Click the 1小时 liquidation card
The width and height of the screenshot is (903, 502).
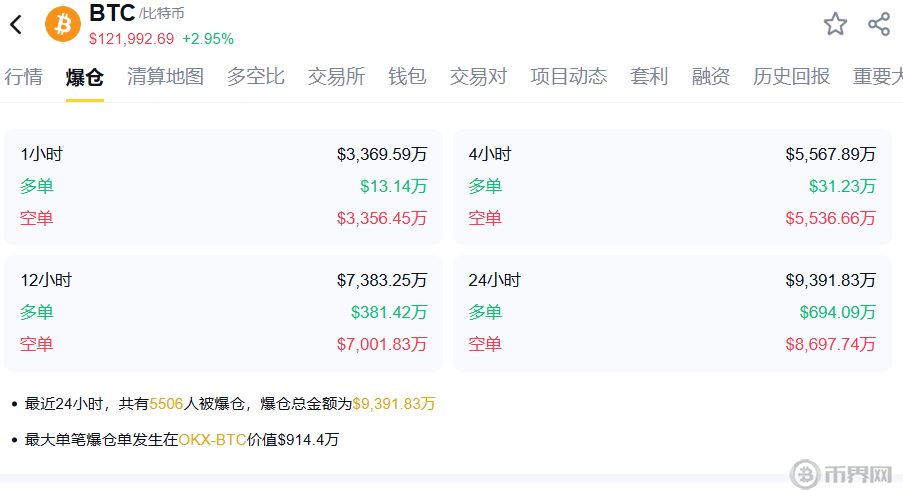coord(223,186)
